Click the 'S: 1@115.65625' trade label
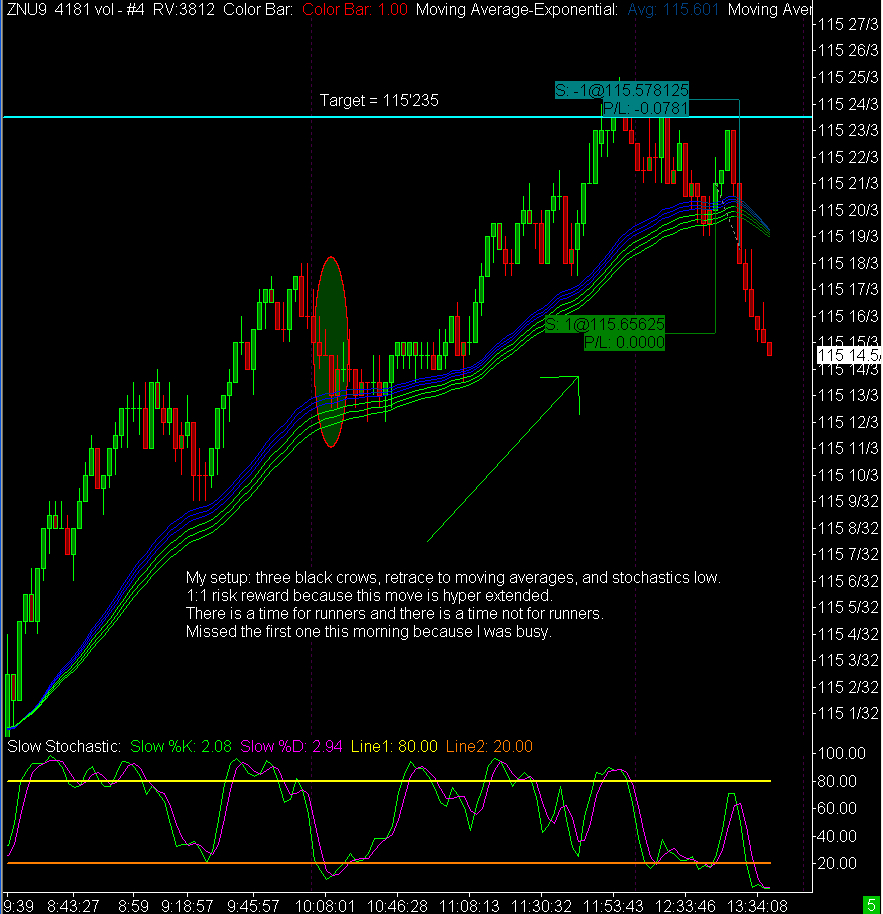The width and height of the screenshot is (883, 914). pos(605,324)
